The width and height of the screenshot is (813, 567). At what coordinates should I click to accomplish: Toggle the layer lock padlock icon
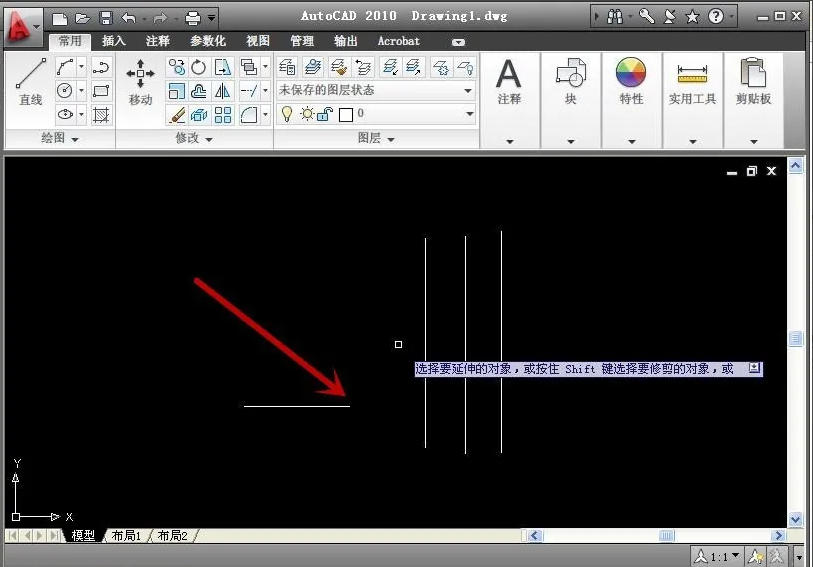[324, 114]
